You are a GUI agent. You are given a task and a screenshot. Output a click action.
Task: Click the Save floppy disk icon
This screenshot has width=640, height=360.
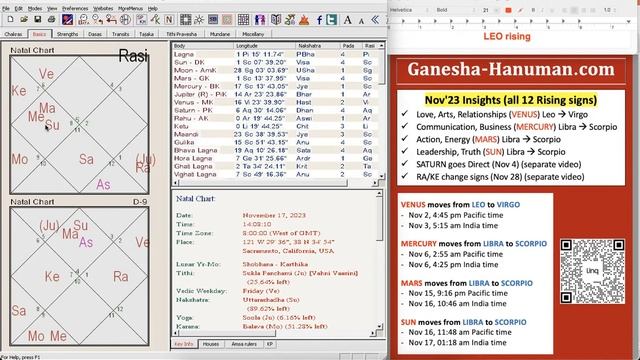coord(38,20)
